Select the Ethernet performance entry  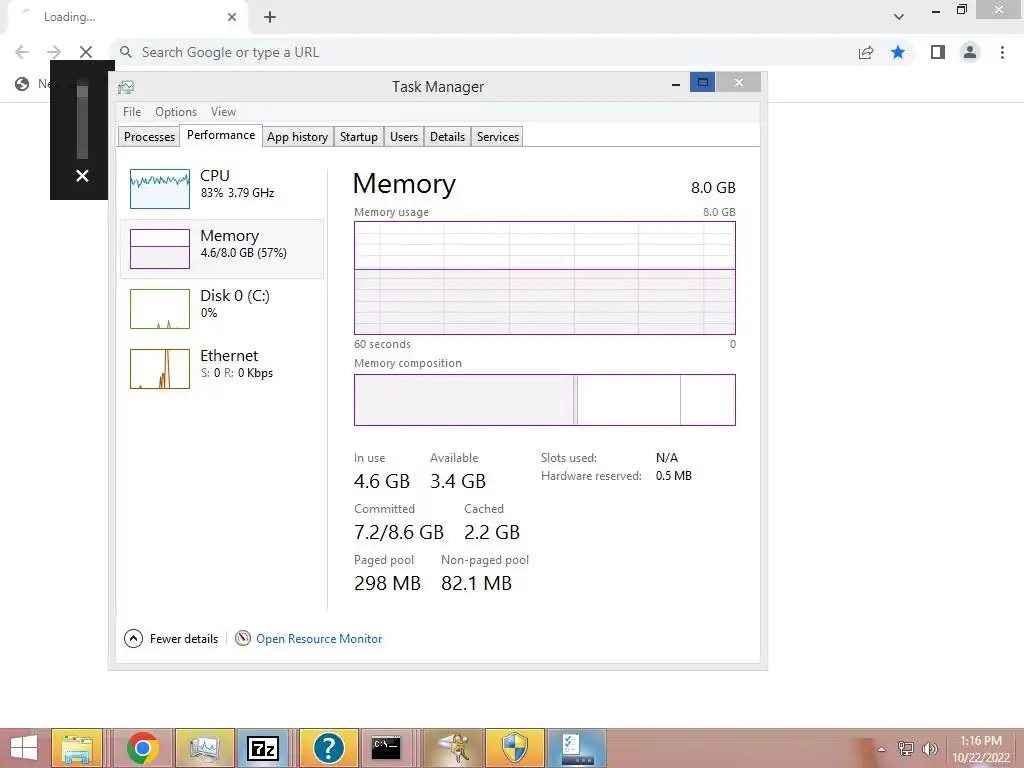click(222, 368)
